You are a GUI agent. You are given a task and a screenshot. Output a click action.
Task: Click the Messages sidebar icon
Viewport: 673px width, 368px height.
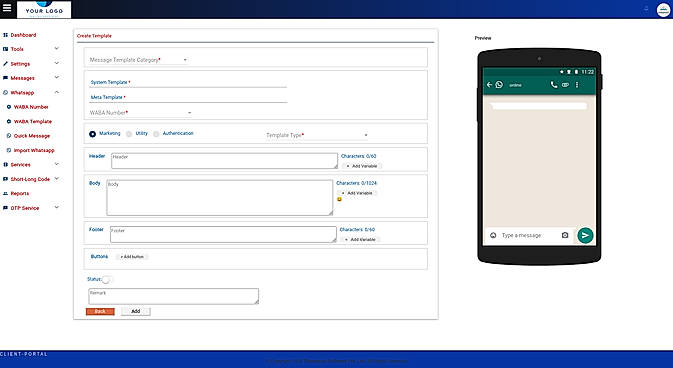coord(6,78)
